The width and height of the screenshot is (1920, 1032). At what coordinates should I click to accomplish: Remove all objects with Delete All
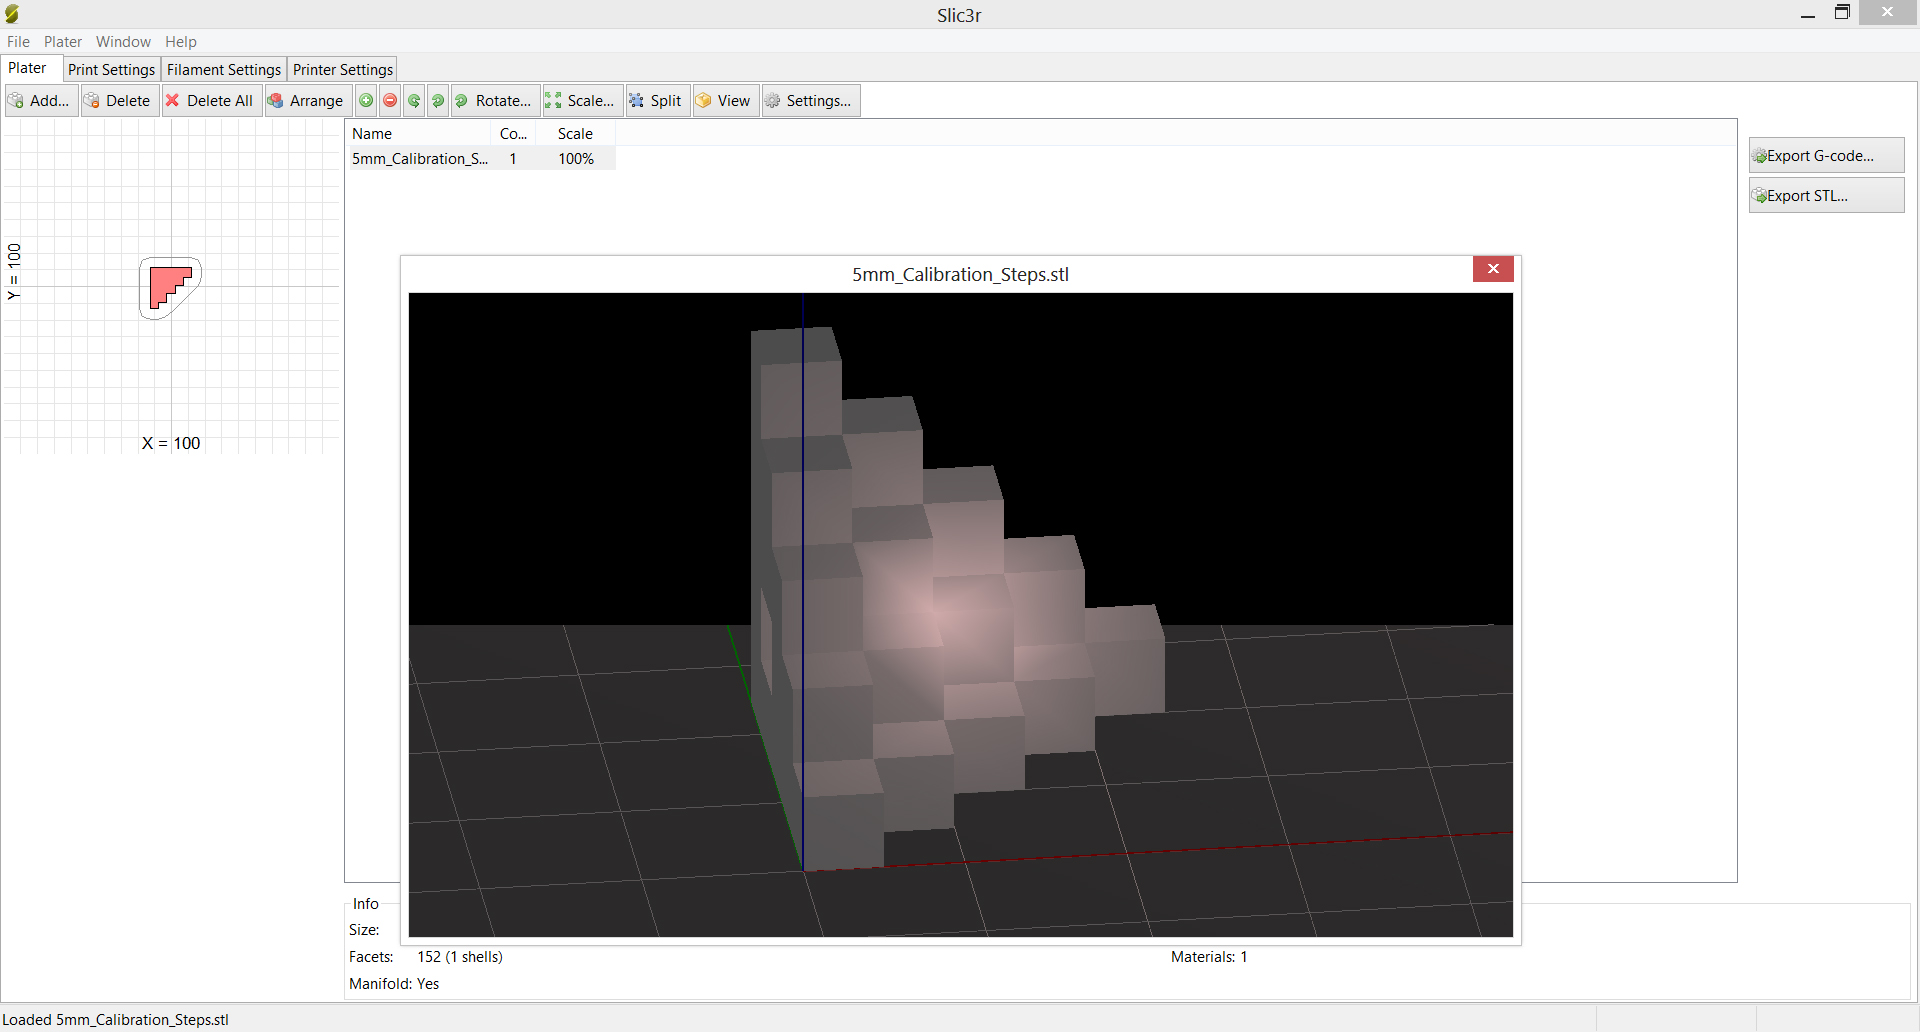tap(211, 101)
